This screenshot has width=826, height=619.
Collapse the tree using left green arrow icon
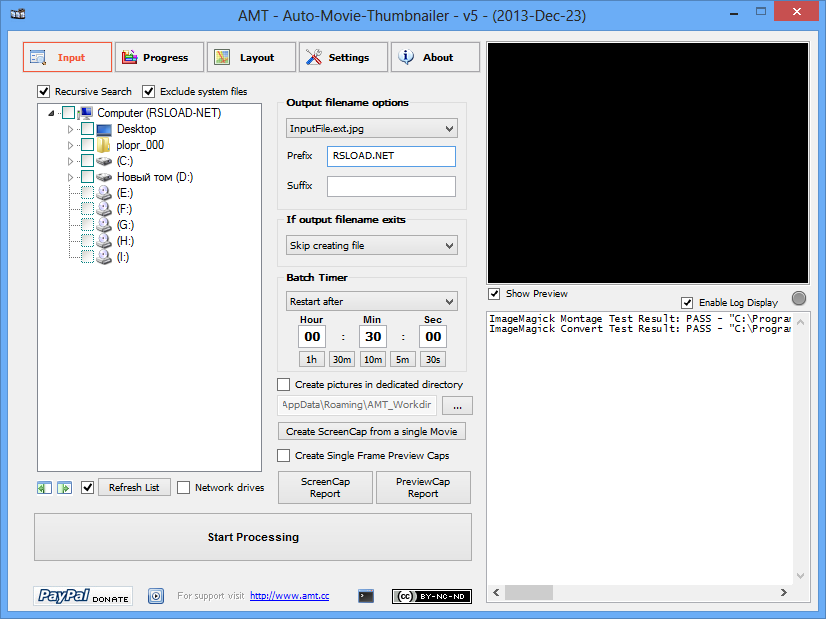click(x=42, y=487)
